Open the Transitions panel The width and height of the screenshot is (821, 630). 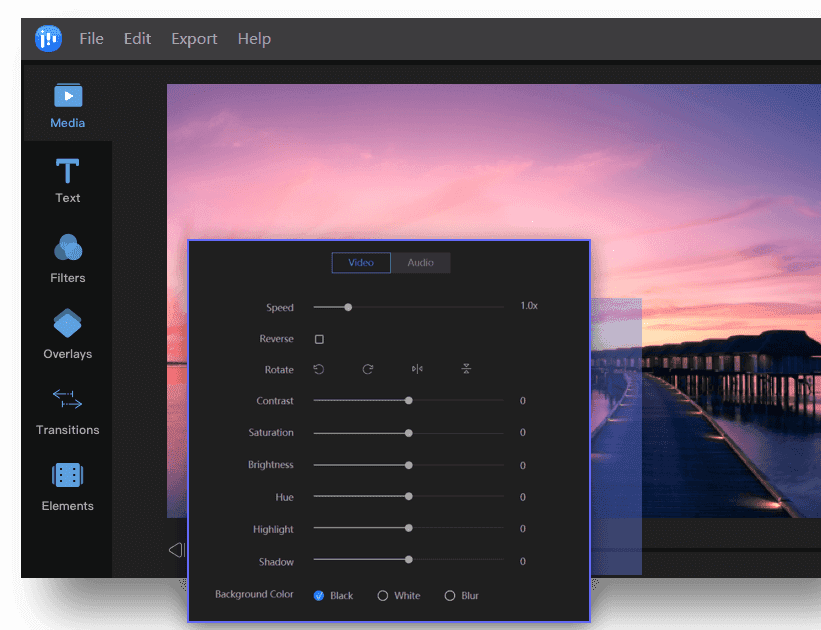click(67, 410)
